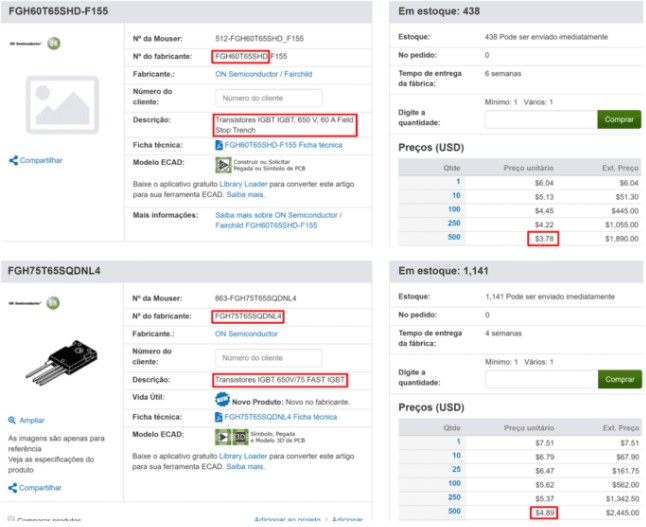Viewport: 646px width, 527px height.
Task: Click ECAD model icon for FGH60T65SHD-F155
Action: pos(223,165)
